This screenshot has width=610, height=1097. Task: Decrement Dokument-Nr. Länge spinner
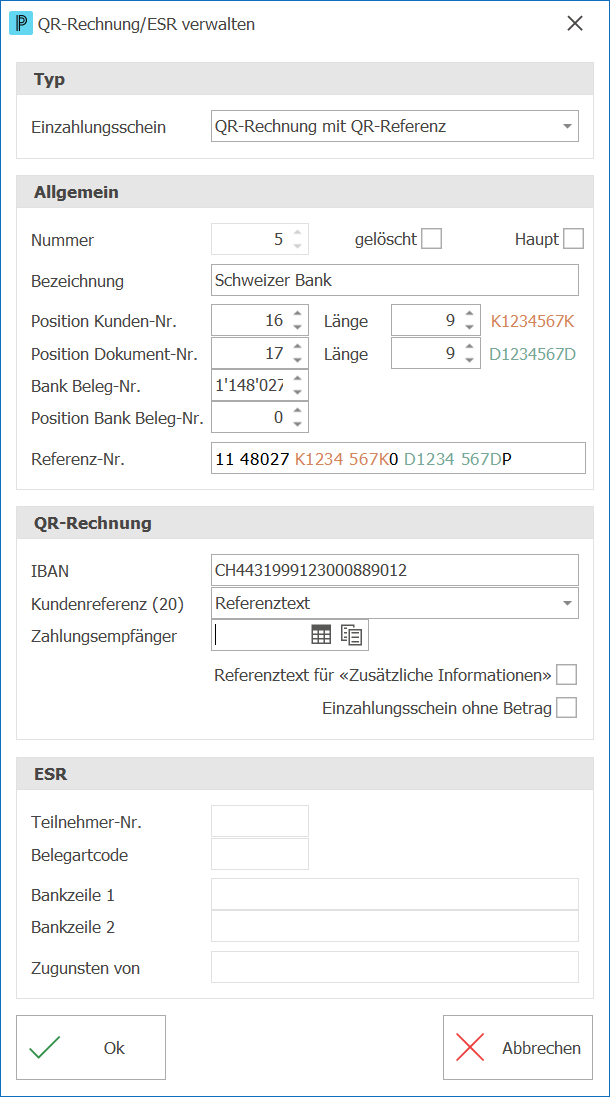[470, 360]
